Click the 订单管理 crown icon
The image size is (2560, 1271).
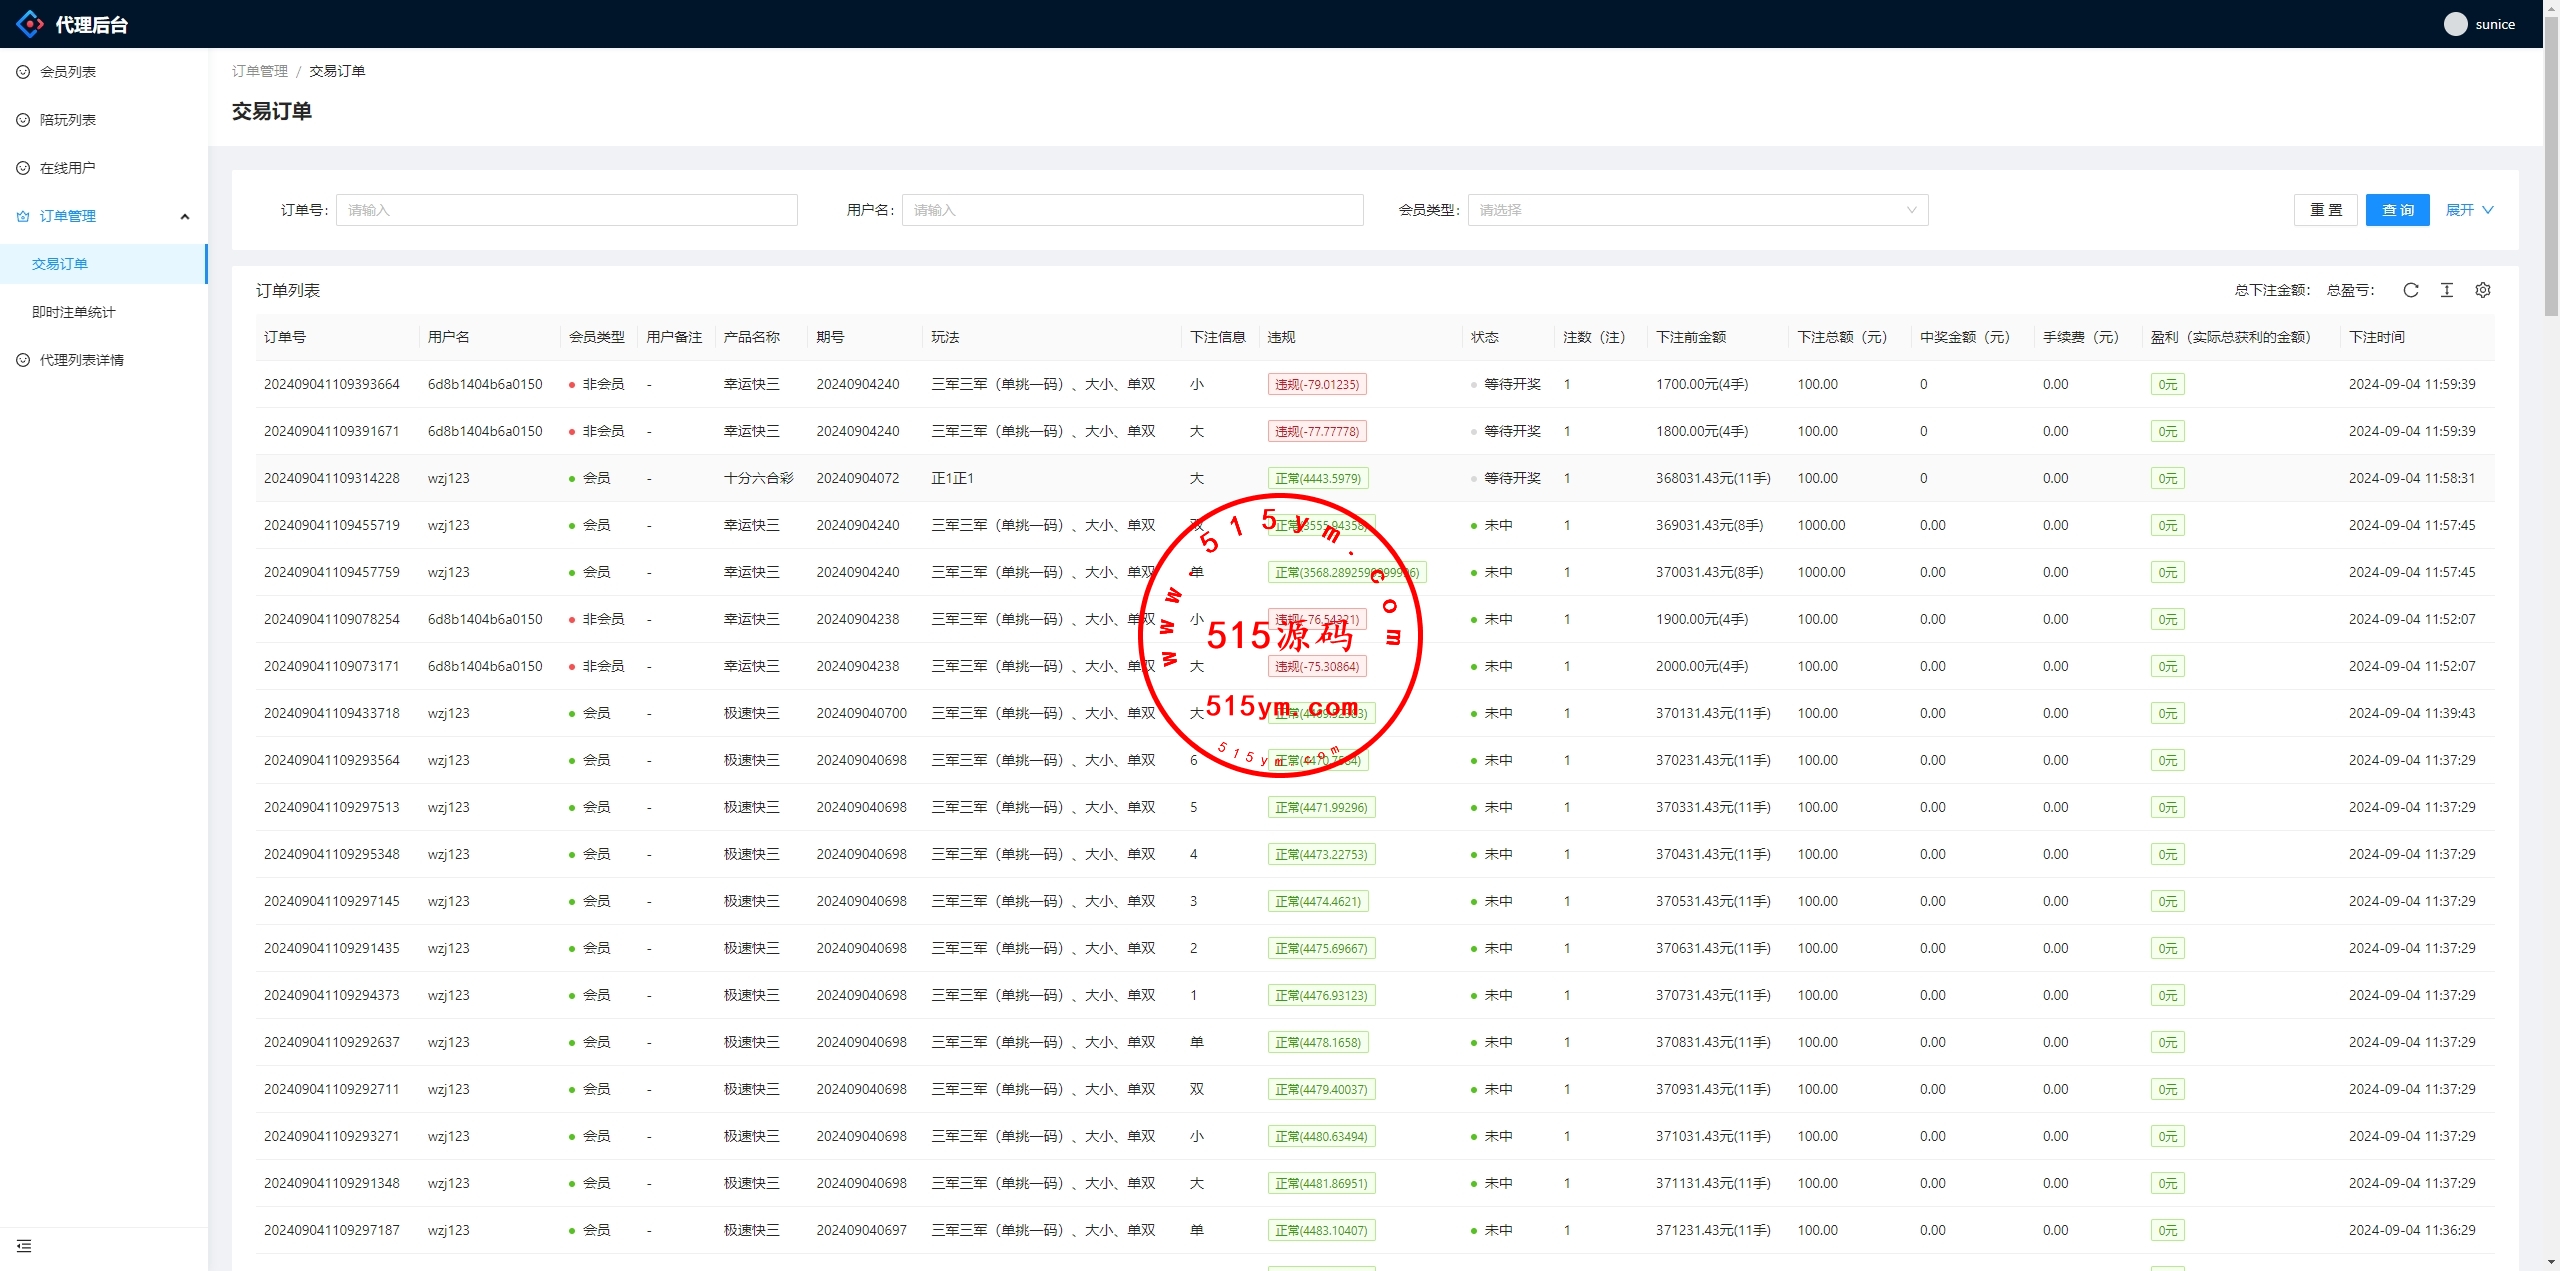click(x=23, y=216)
